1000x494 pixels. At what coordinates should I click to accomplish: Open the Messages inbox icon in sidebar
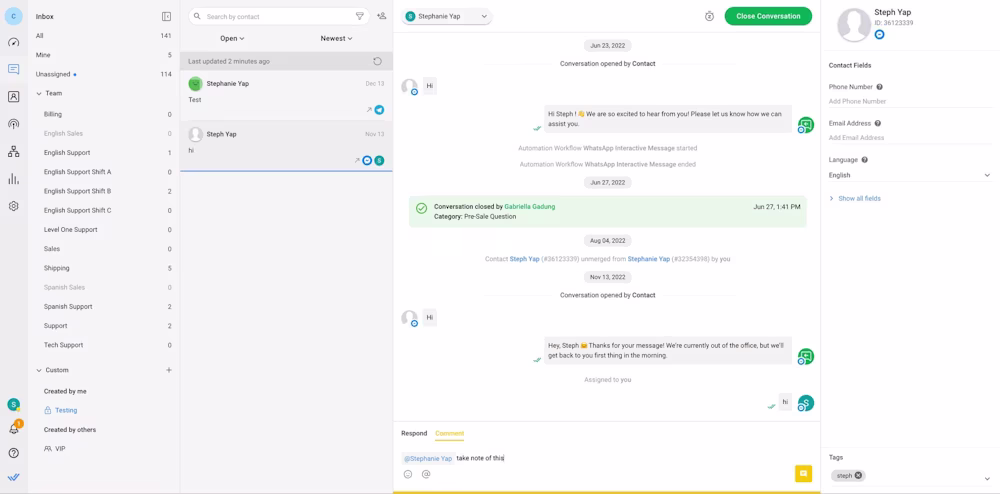(x=13, y=69)
